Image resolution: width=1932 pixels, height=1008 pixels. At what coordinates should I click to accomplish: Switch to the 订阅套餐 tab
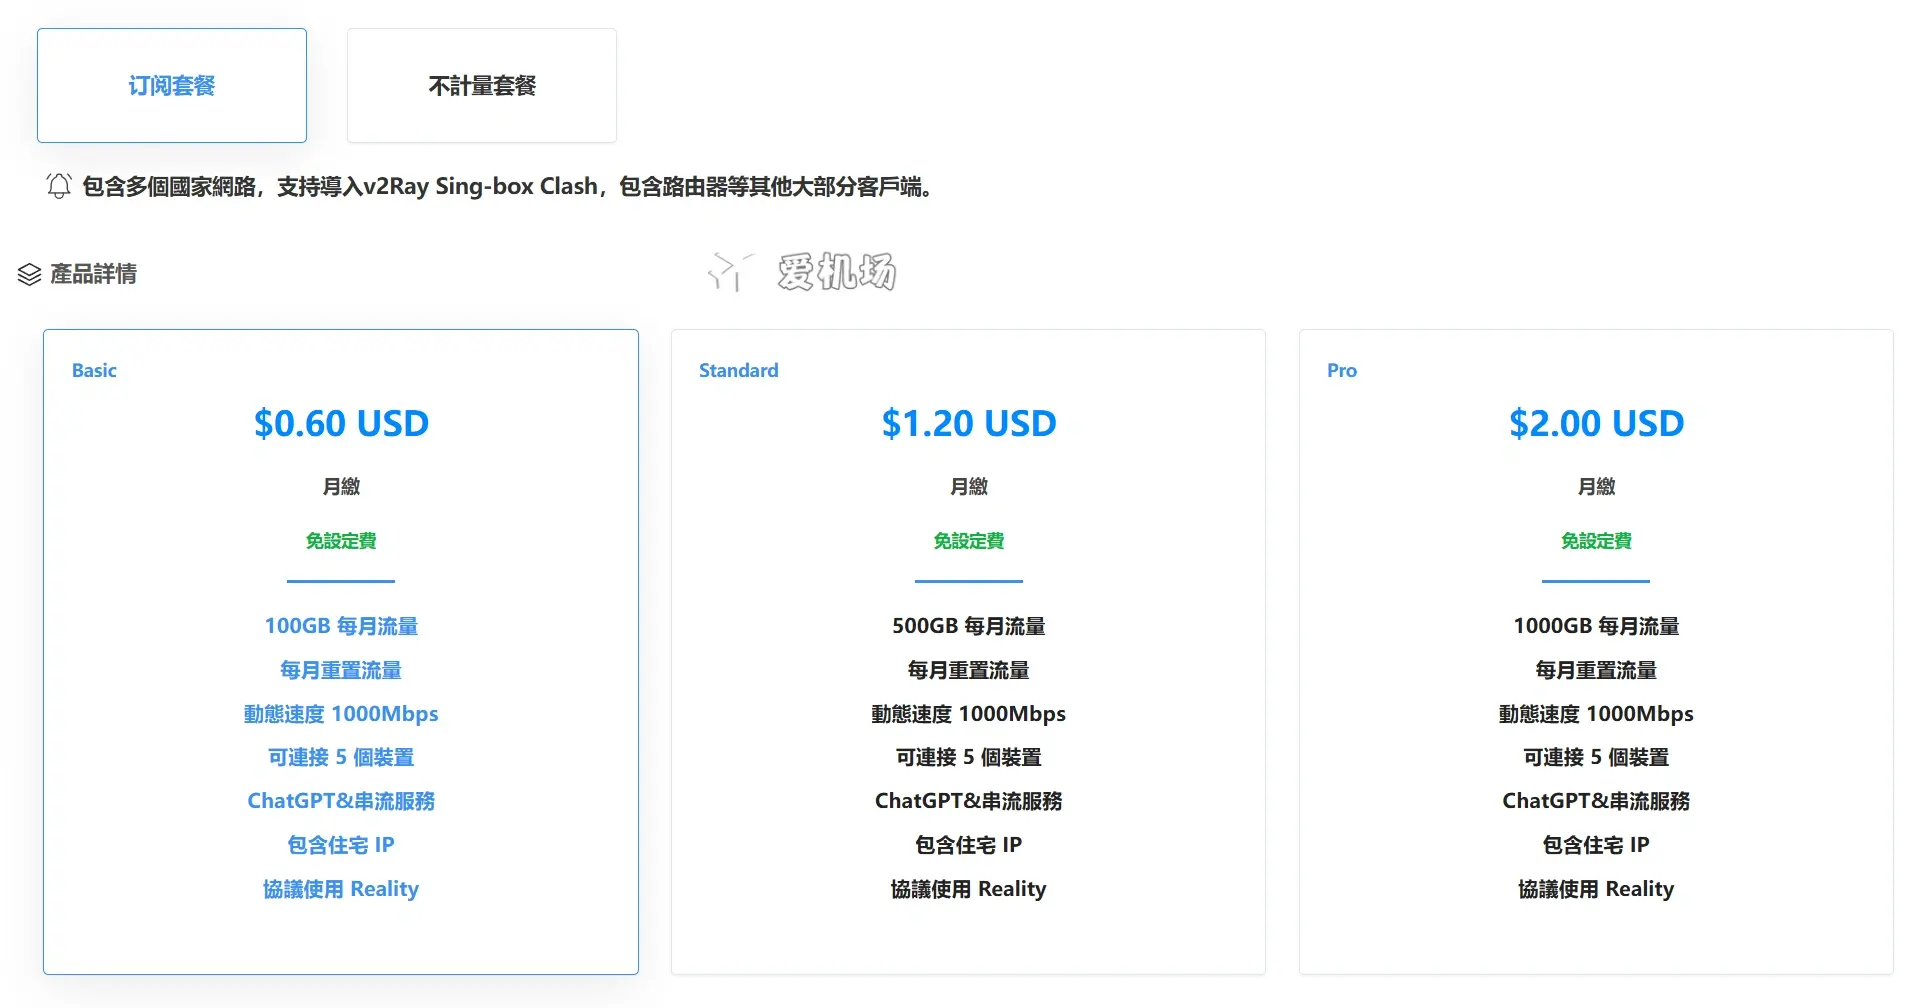click(172, 86)
